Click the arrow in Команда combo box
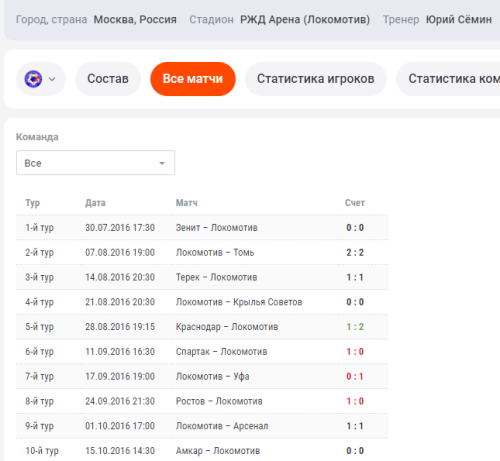Screen dimensions: 500x461 pos(162,163)
